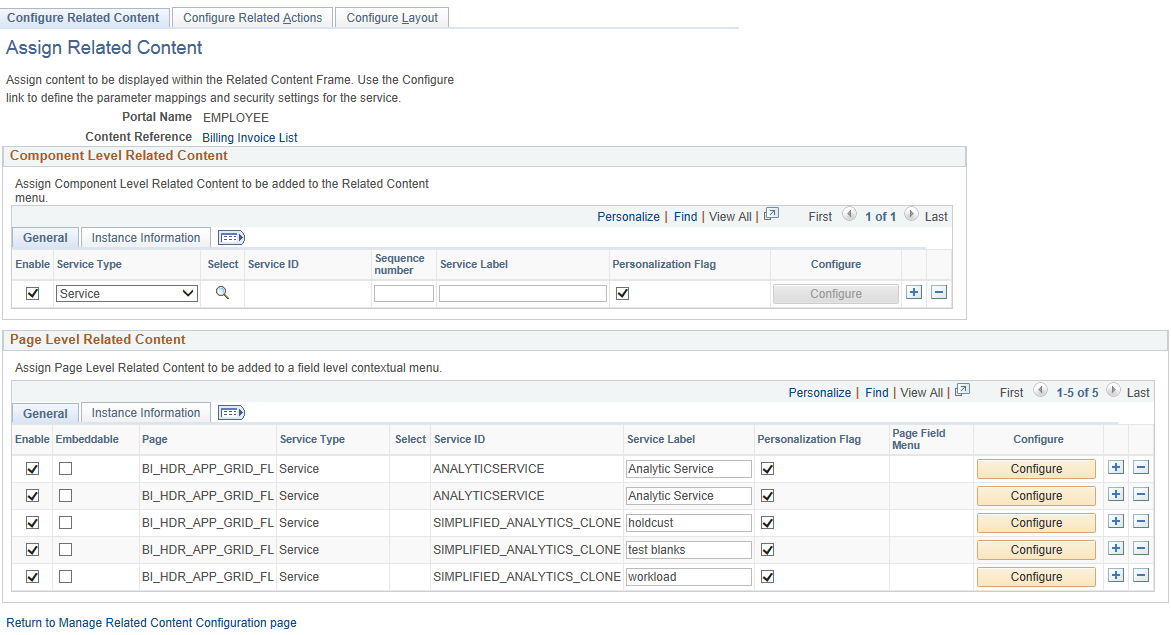
Task: Check Embeddable for the test blanks row
Action: coord(66,549)
